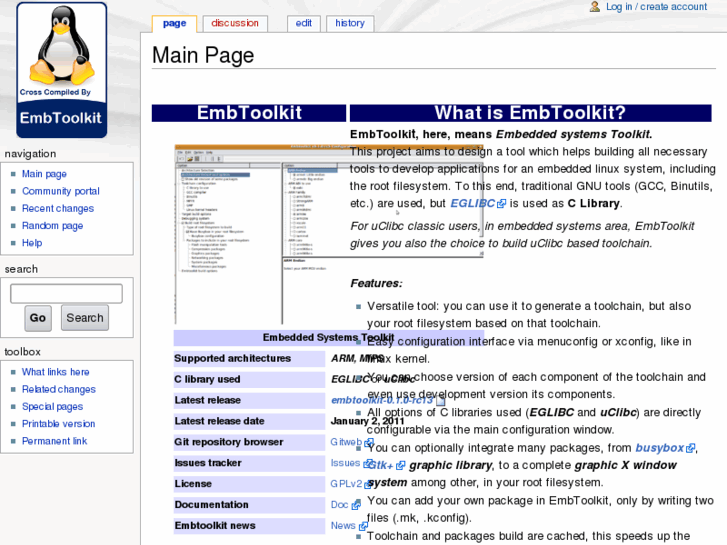Image resolution: width=727 pixels, height=545 pixels.
Task: Go to Recent changes
Action: point(57,208)
